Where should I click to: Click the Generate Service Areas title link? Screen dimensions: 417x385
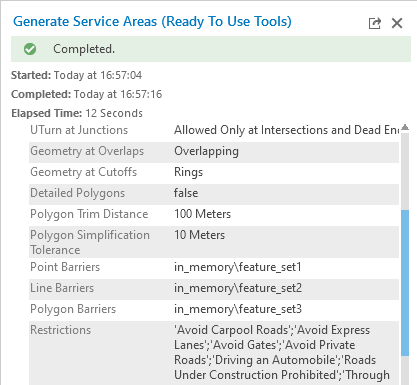[x=152, y=22]
